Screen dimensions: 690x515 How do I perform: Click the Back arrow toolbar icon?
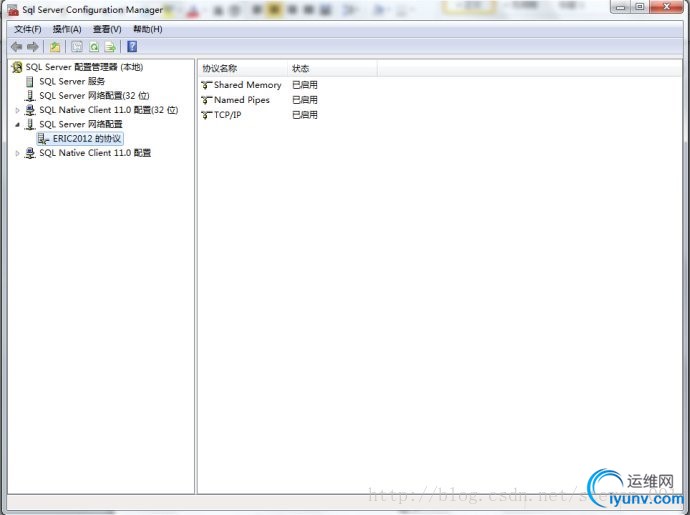click(x=17, y=47)
